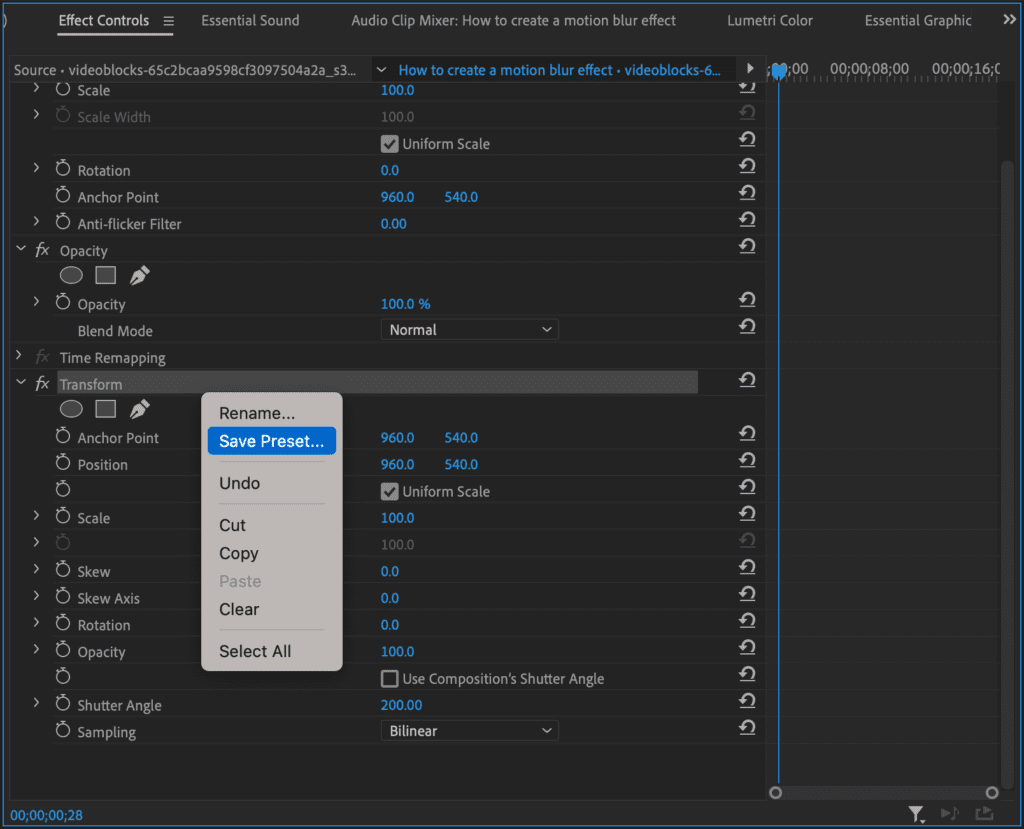Expand the Time Remapping section
Image resolution: width=1024 pixels, height=829 pixels.
19,357
